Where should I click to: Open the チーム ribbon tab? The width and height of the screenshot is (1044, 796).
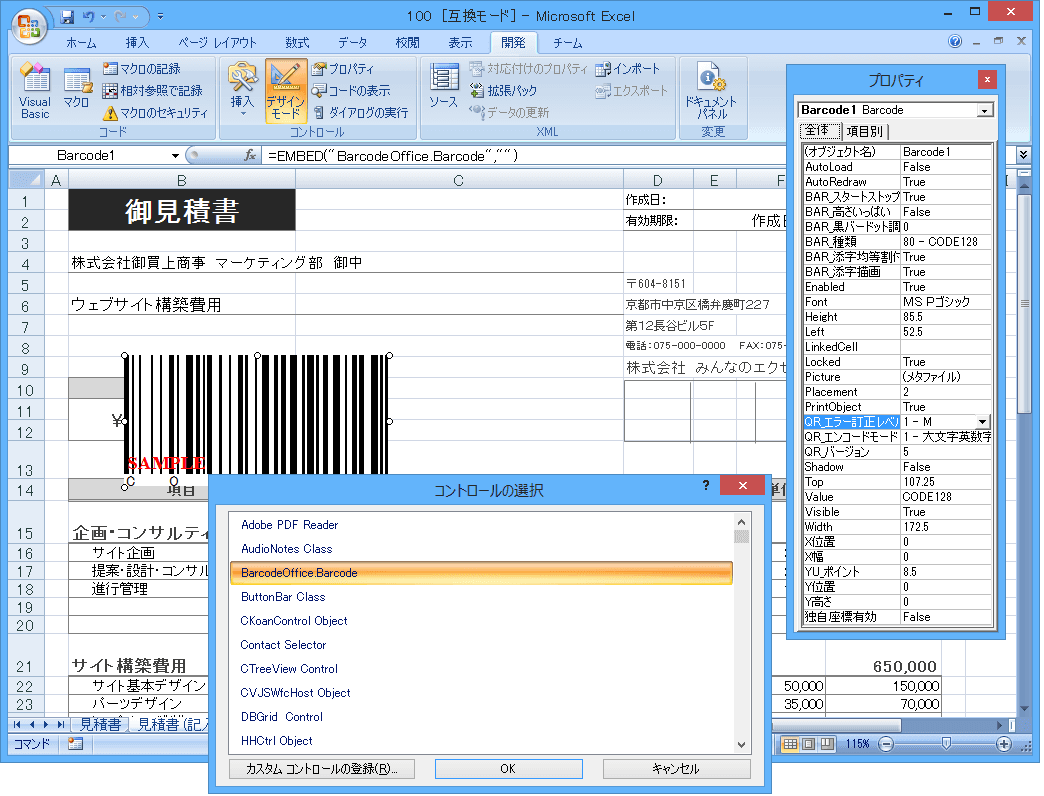click(x=568, y=43)
